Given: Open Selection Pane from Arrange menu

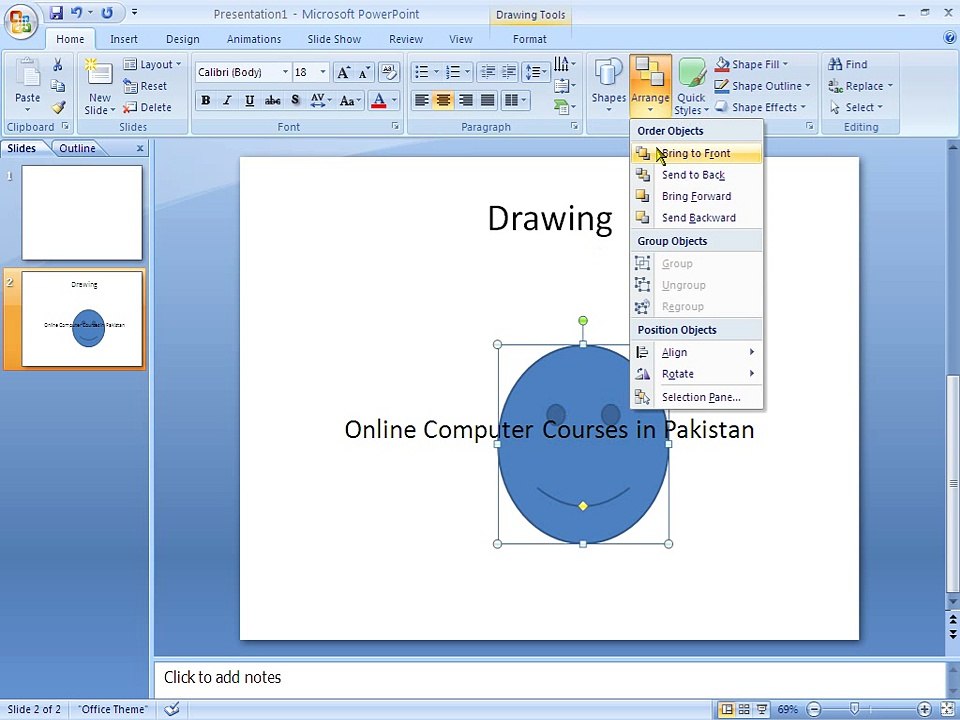Looking at the screenshot, I should [697, 397].
